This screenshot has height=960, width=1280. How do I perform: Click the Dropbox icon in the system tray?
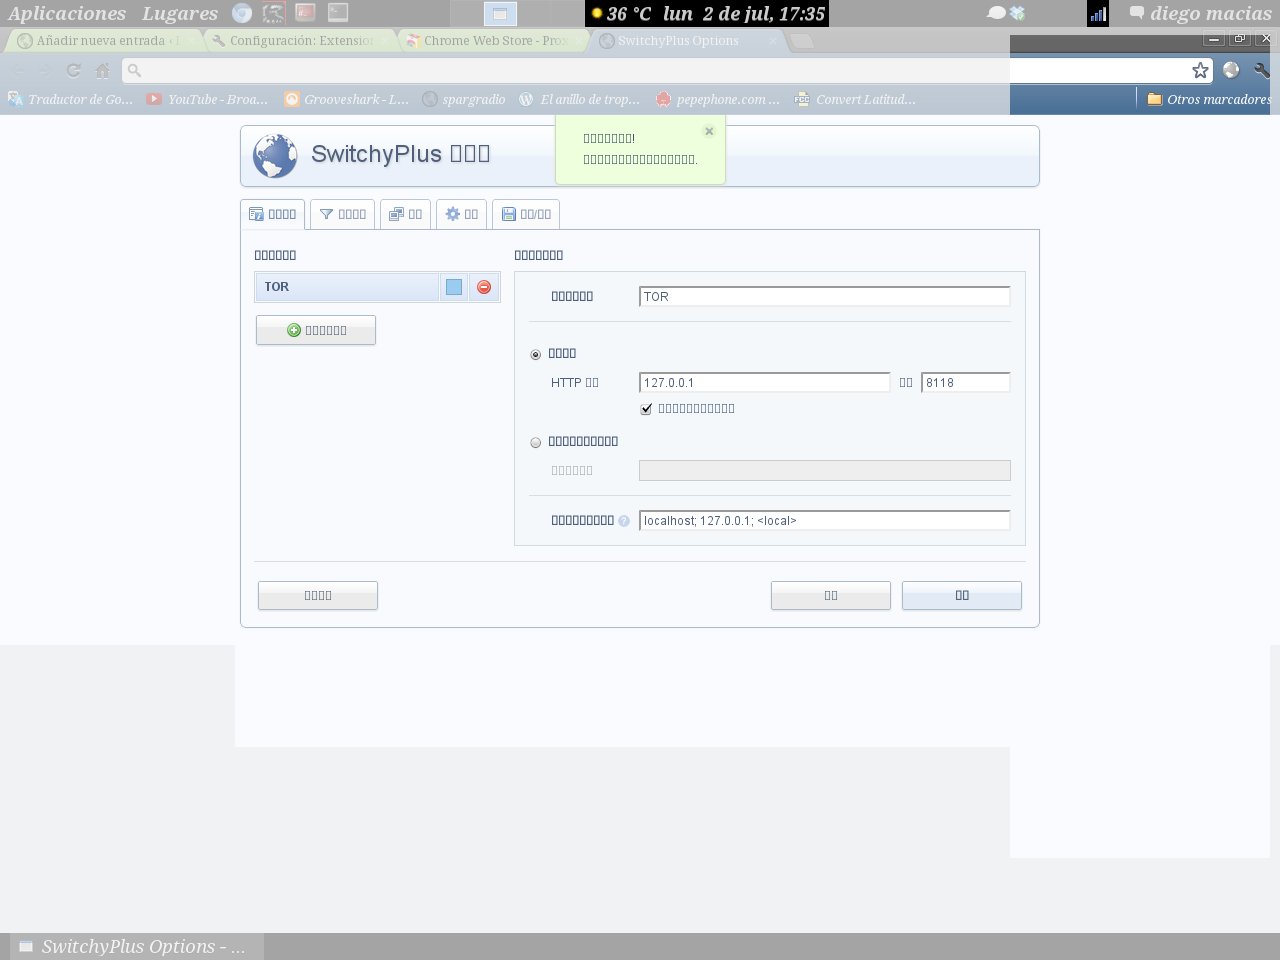pyautogui.click(x=1017, y=13)
